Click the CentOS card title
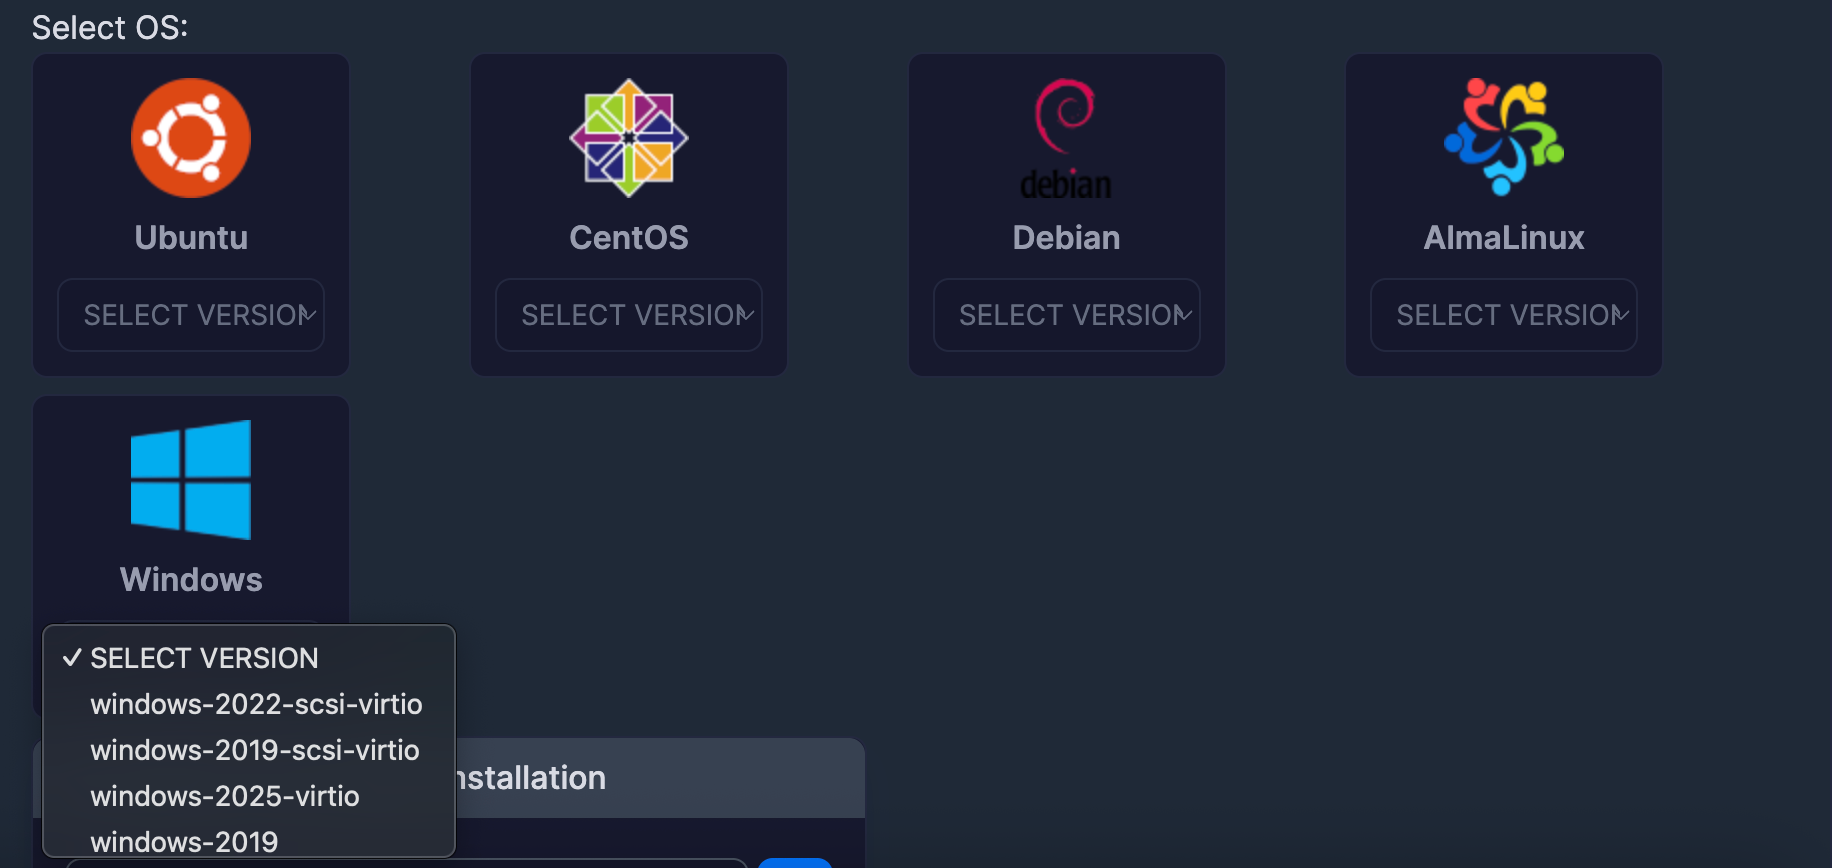 tap(629, 238)
